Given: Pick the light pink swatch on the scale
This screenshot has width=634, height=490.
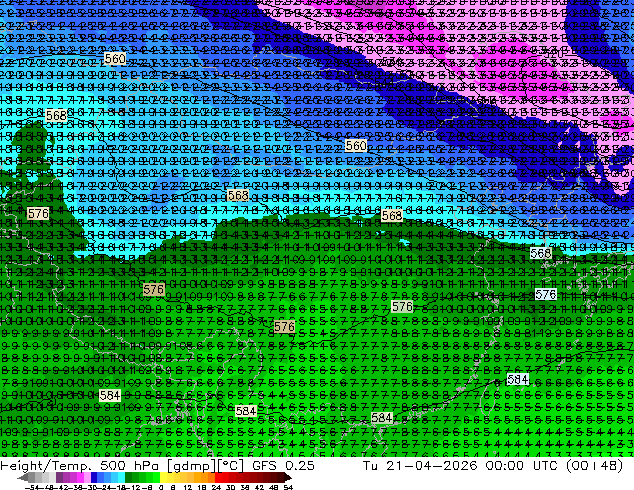Looking at the screenshot, I should click(87, 478).
